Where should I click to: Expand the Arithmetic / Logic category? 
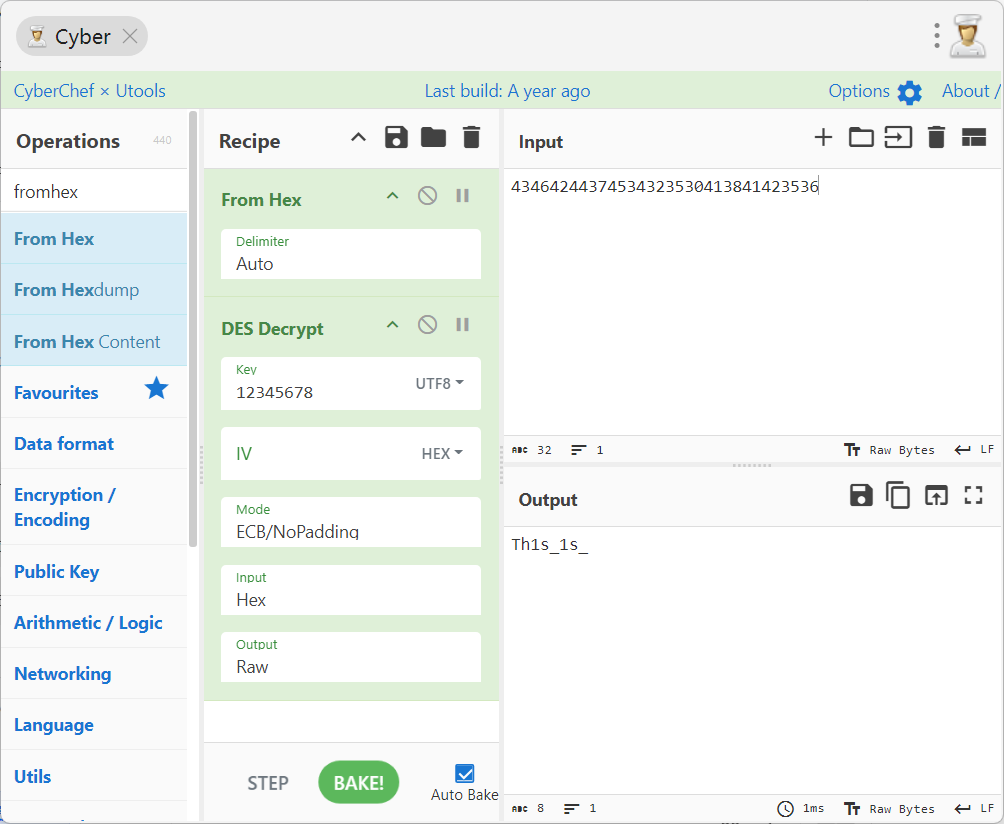(x=94, y=622)
